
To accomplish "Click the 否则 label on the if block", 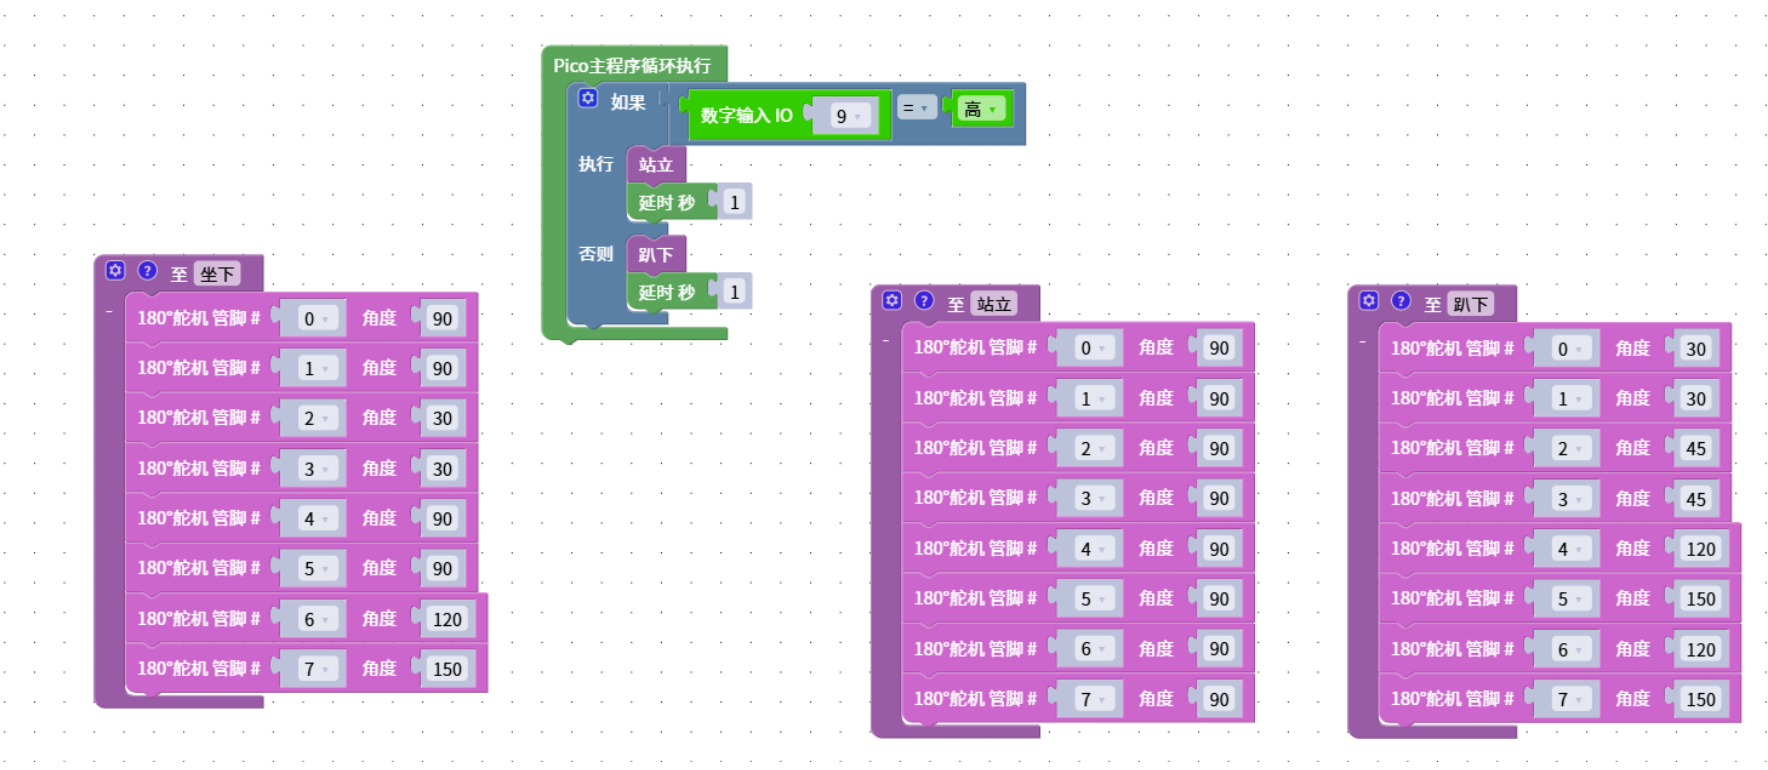I will [x=596, y=254].
